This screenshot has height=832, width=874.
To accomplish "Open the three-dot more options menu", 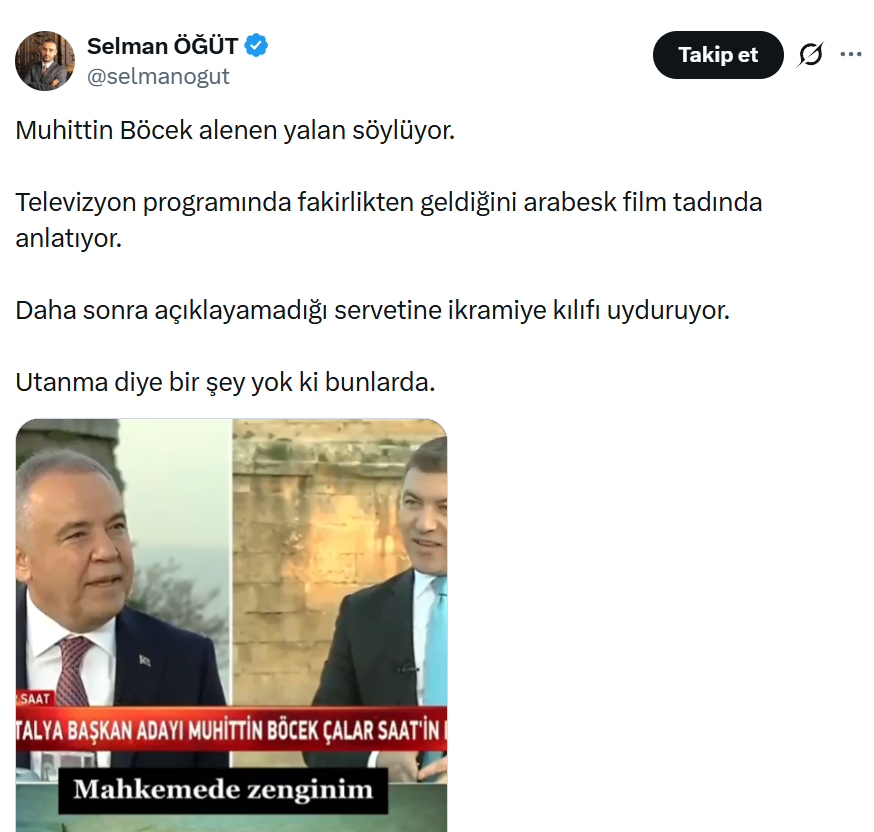I will 851,55.
